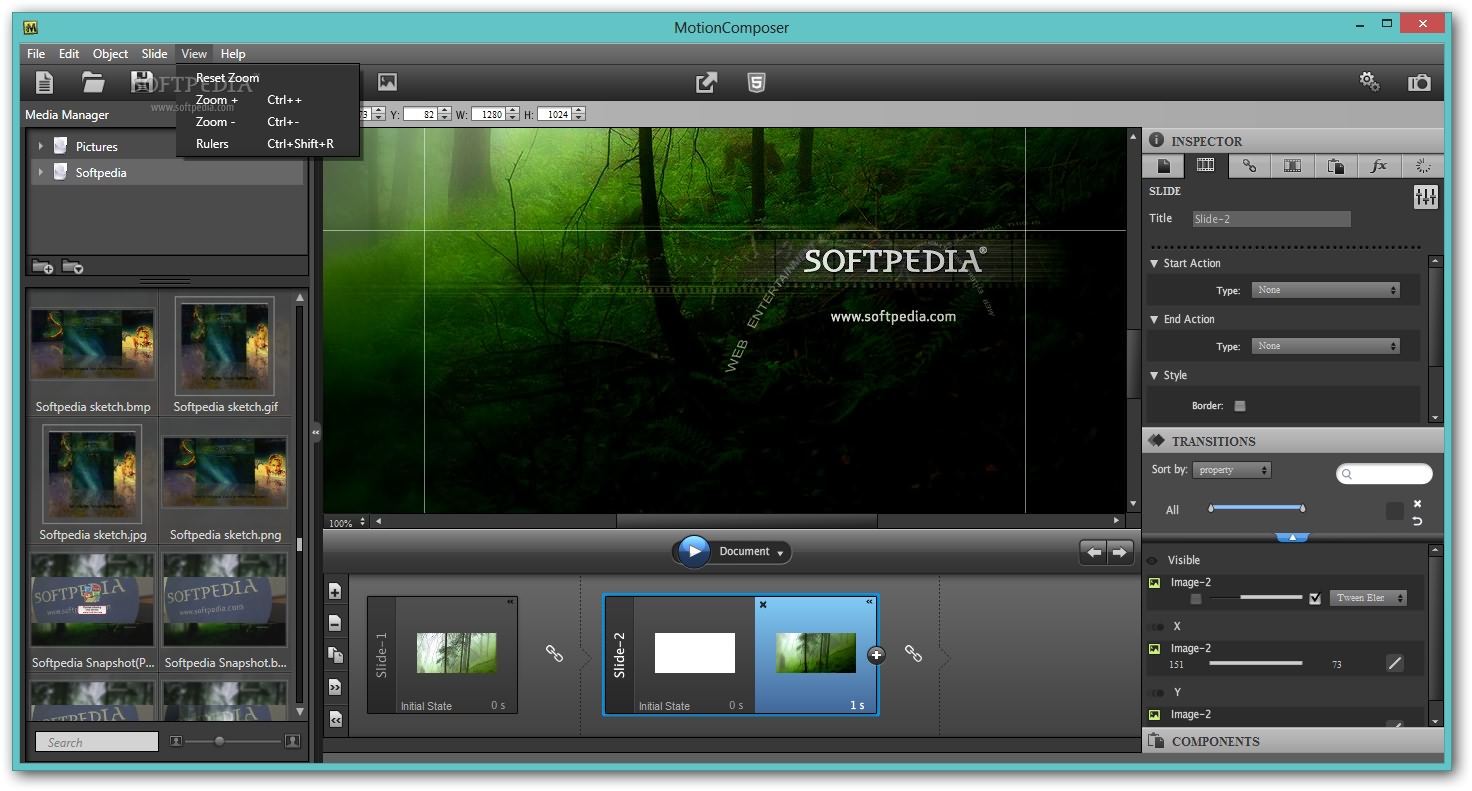1472x791 pixels.
Task: Choose Rulers from the View menu
Action: point(268,144)
